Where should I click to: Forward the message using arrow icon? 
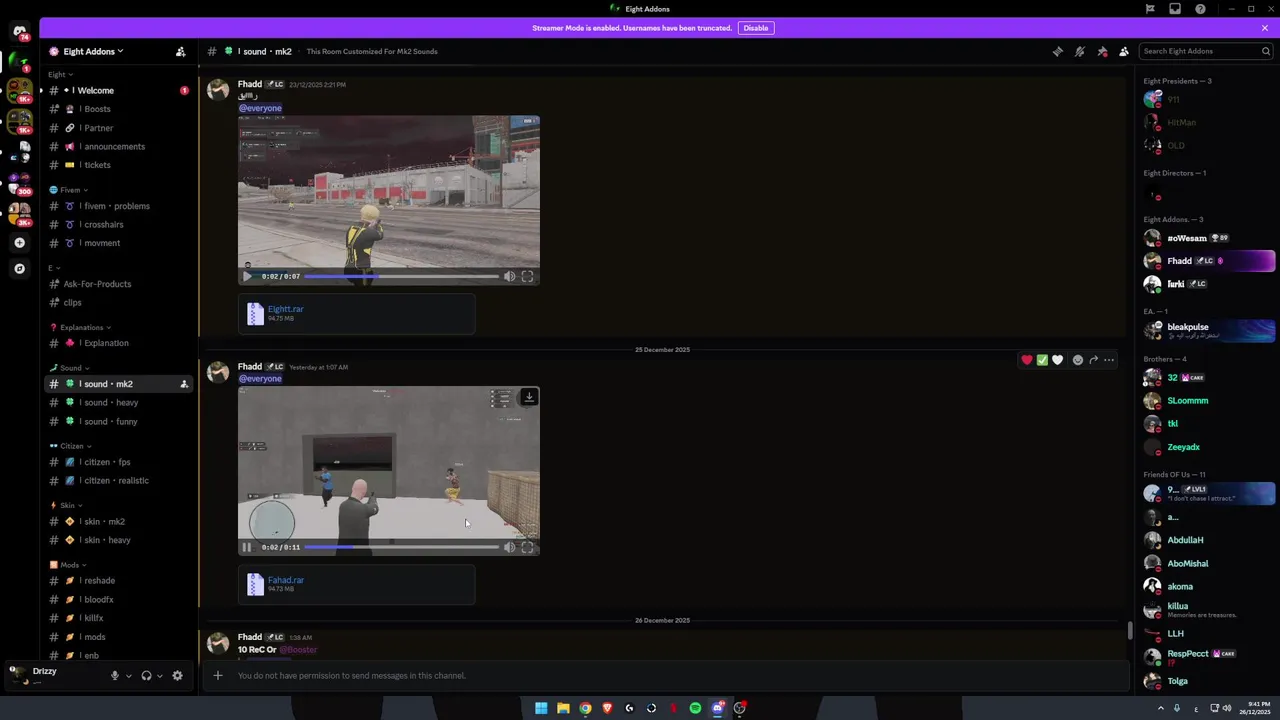[1093, 360]
